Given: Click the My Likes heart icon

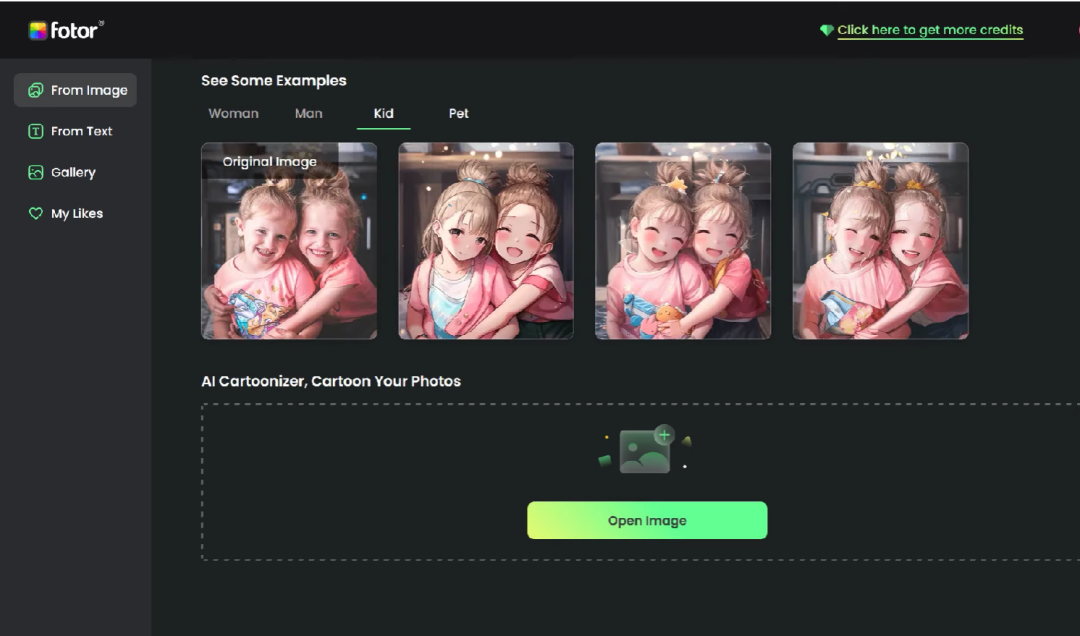Looking at the screenshot, I should click(x=36, y=213).
